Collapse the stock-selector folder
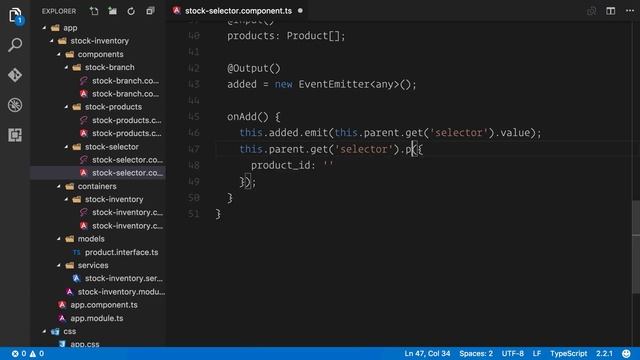The image size is (640, 360). [x=67, y=147]
